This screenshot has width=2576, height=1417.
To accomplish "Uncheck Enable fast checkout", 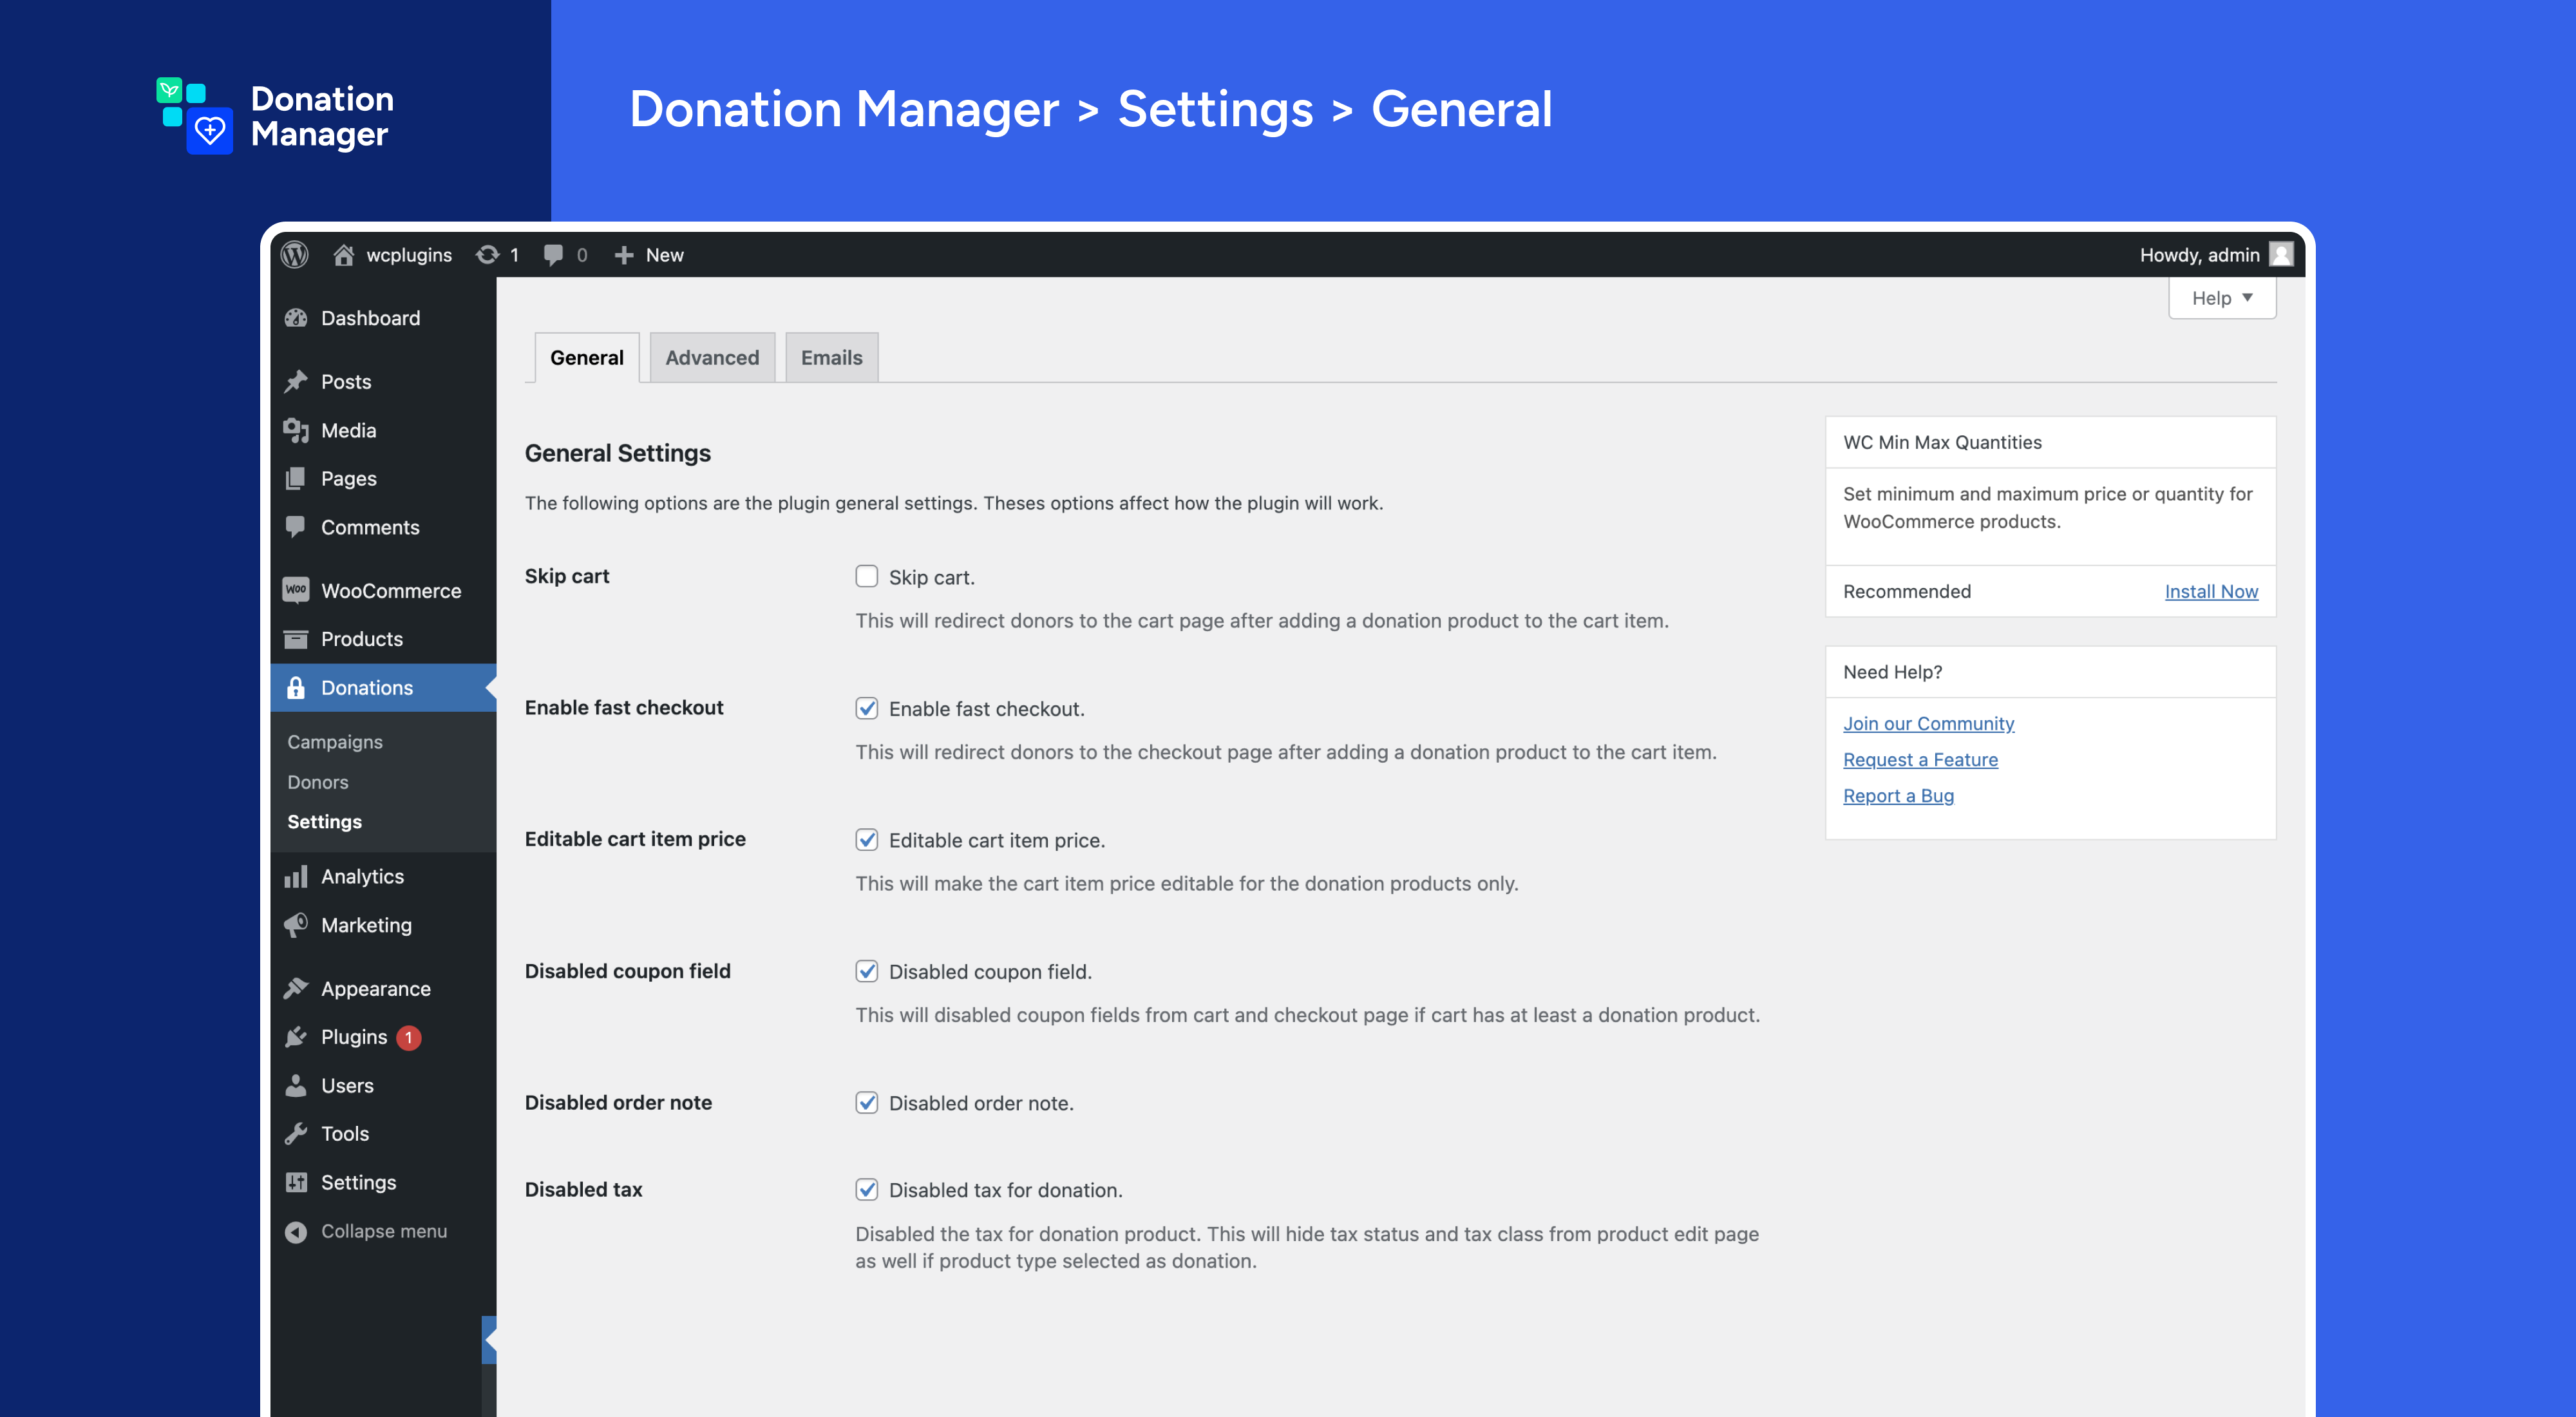I will click(x=866, y=708).
